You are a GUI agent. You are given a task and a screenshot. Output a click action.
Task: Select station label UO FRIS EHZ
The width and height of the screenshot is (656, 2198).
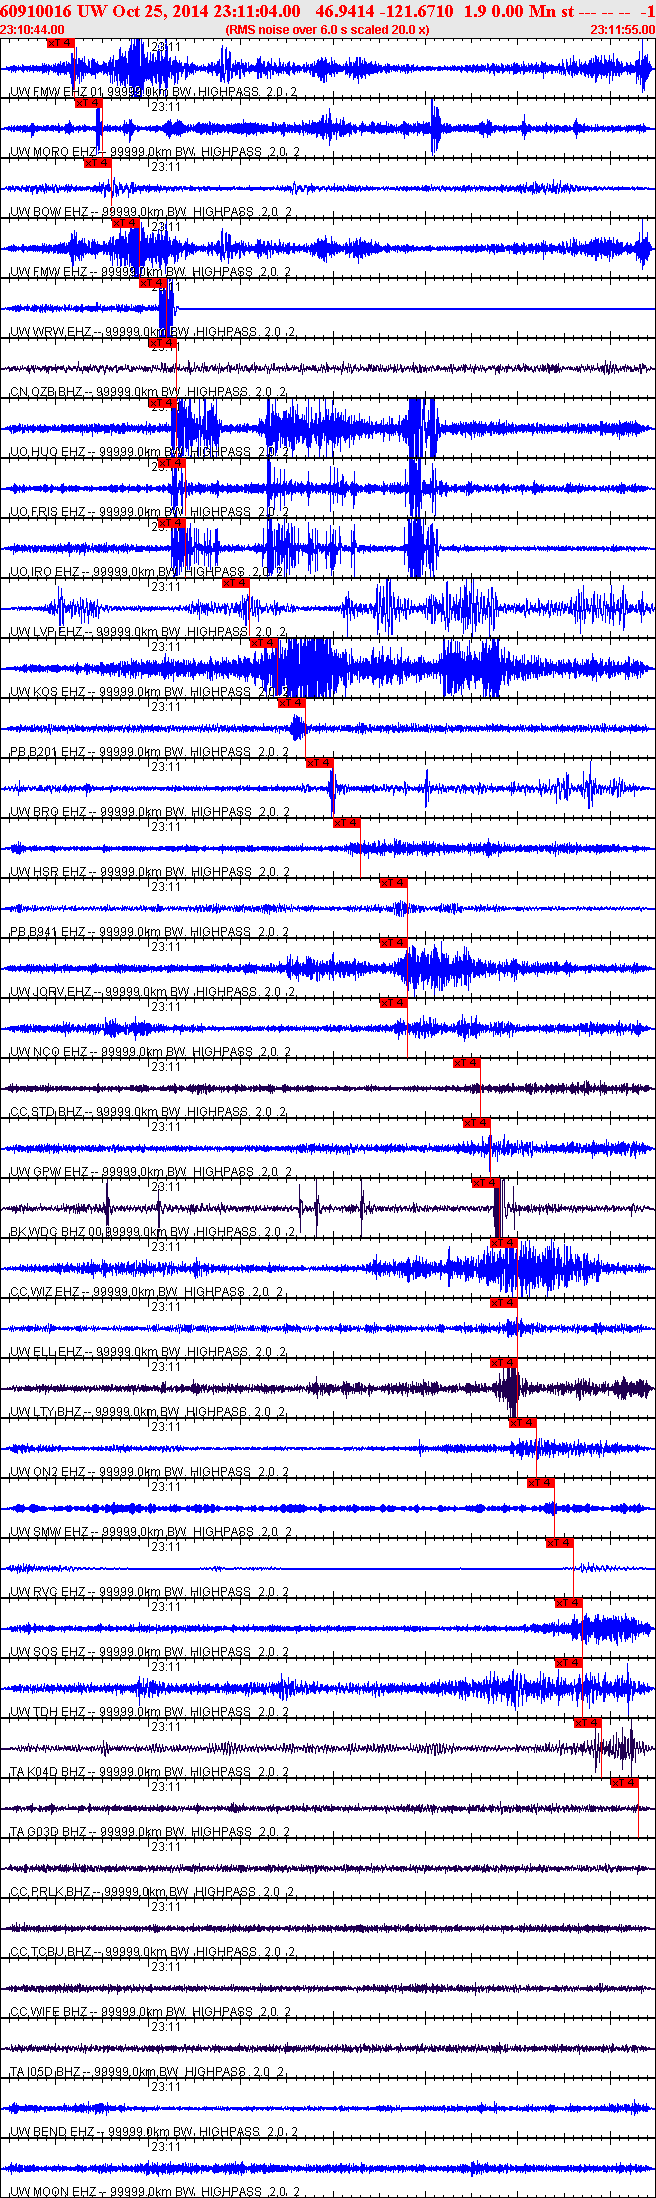[x=48, y=512]
